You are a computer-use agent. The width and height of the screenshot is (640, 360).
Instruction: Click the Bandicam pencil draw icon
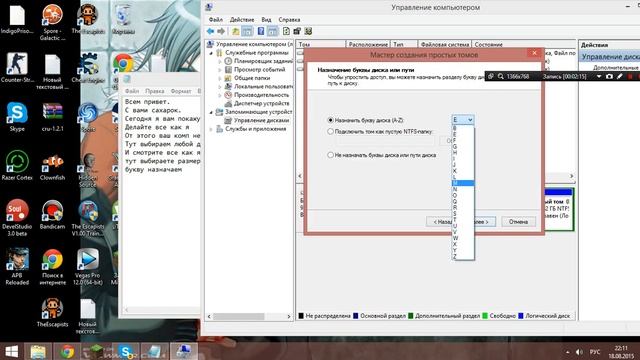tap(620, 76)
